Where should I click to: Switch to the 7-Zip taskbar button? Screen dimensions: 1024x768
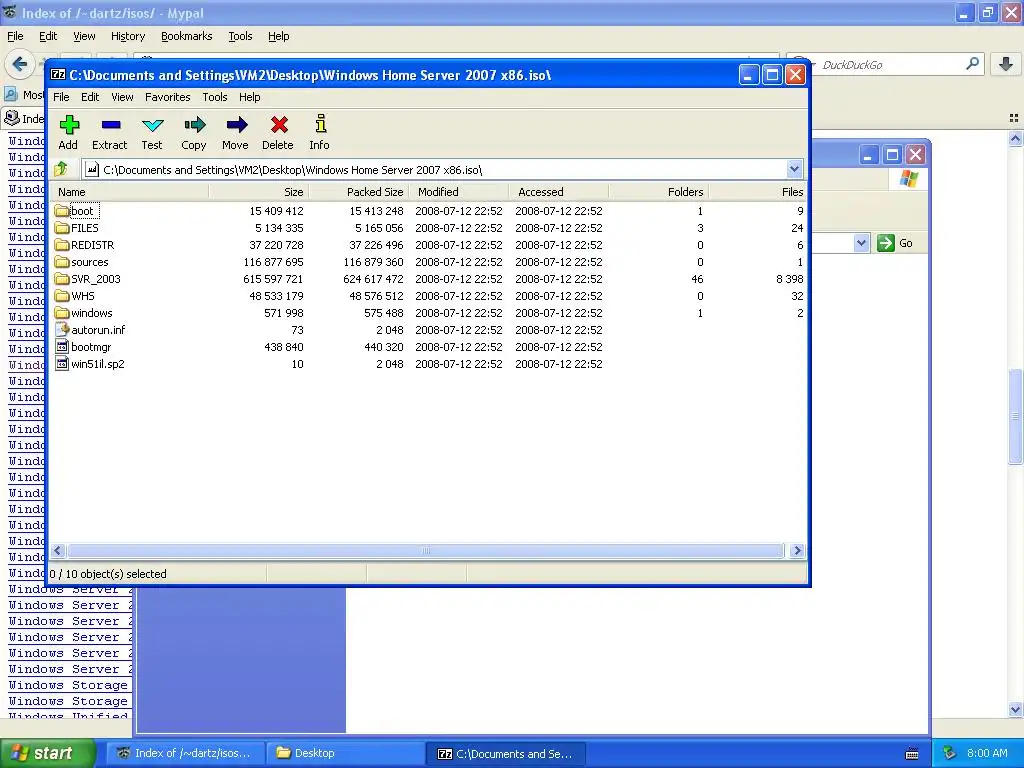pos(505,754)
